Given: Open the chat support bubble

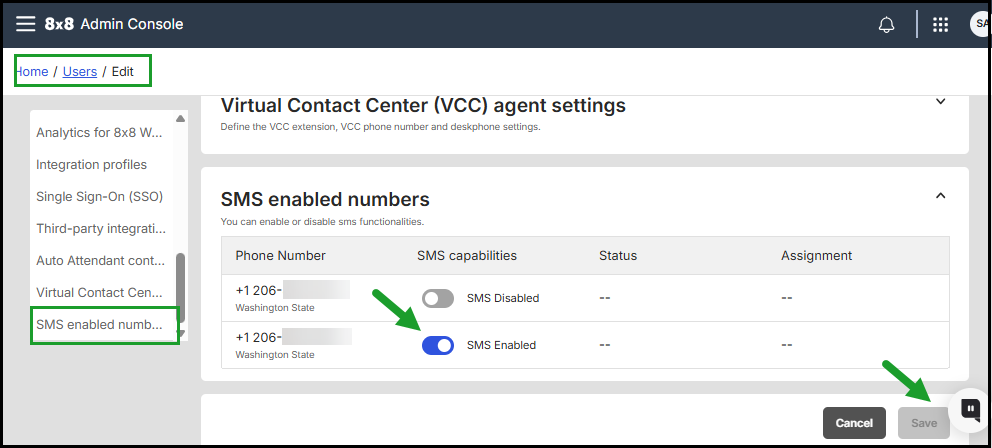Looking at the screenshot, I should [969, 409].
